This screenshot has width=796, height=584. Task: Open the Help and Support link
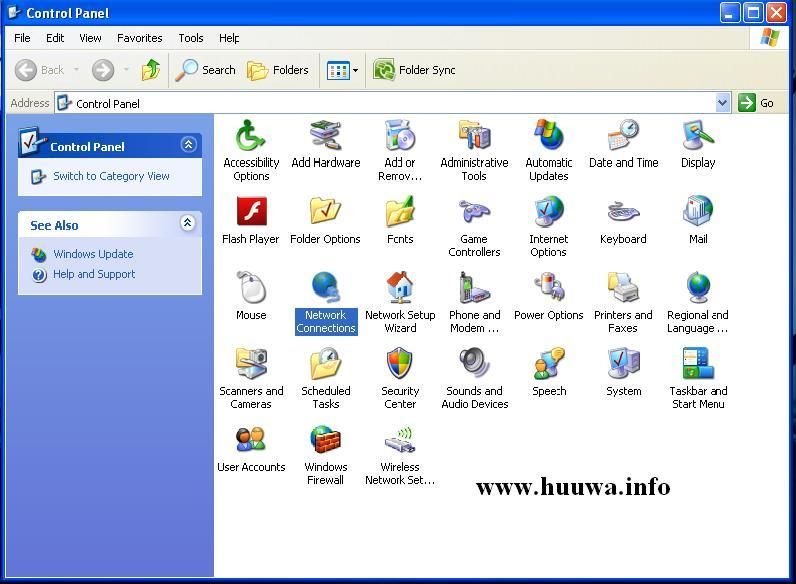[x=94, y=274]
